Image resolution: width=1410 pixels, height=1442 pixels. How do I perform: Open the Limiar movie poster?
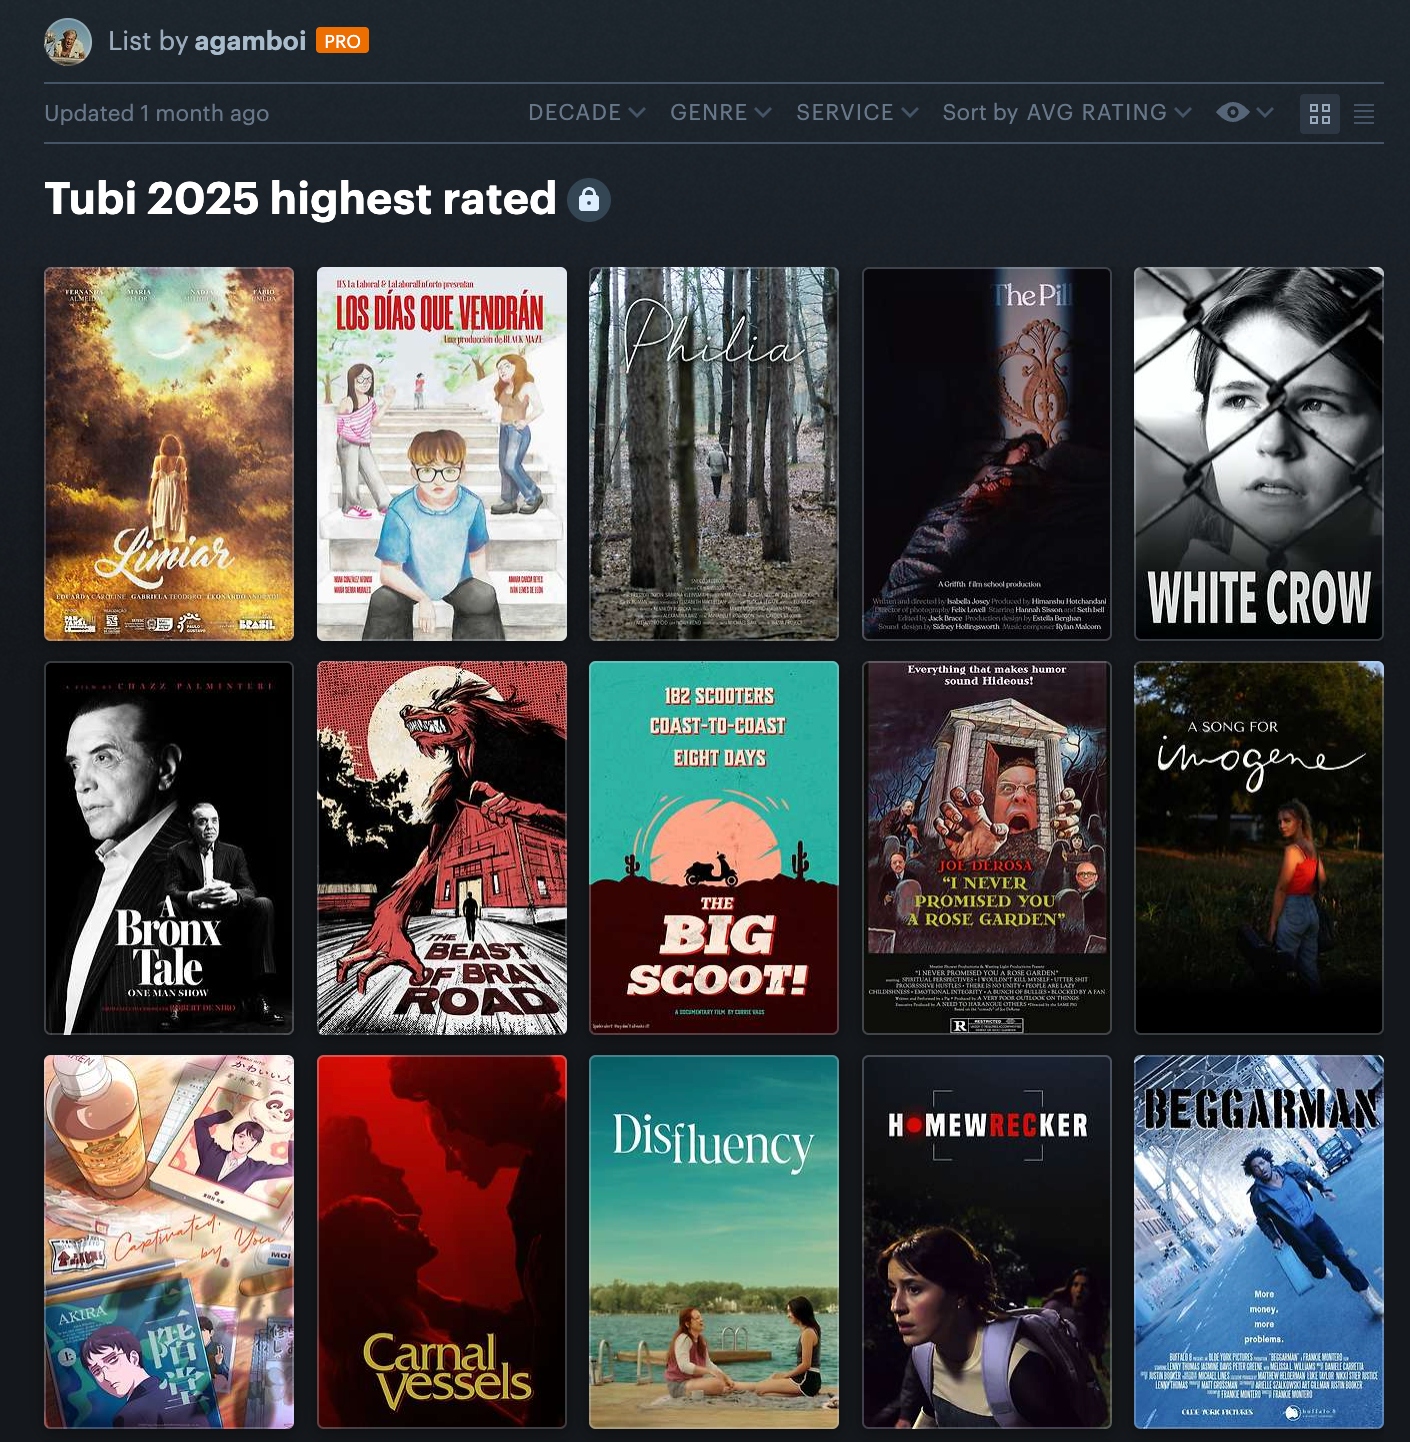[169, 454]
